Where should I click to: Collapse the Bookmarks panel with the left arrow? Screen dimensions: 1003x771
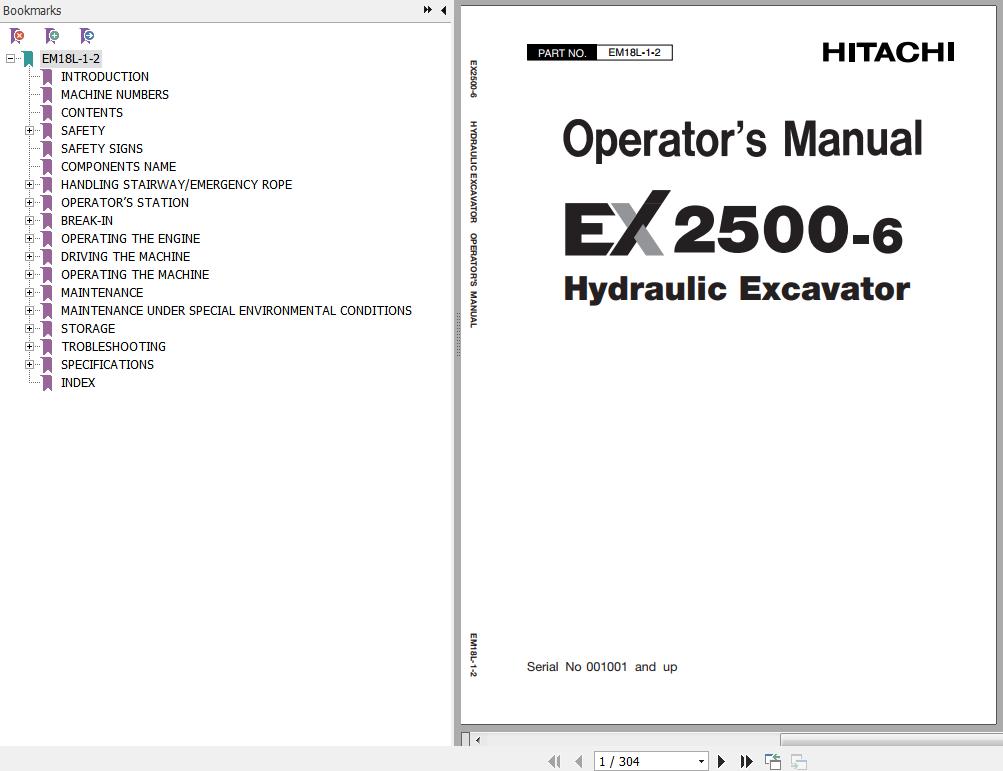443,10
